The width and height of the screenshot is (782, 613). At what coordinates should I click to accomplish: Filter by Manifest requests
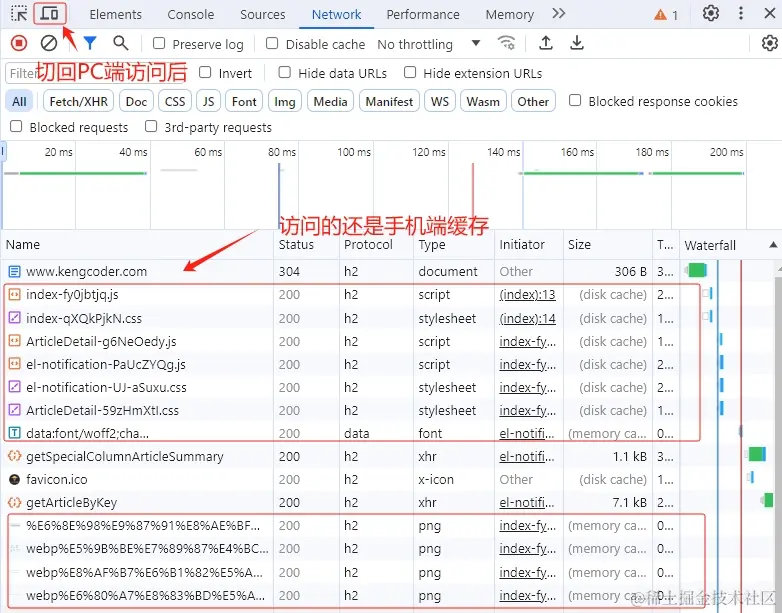tap(389, 101)
